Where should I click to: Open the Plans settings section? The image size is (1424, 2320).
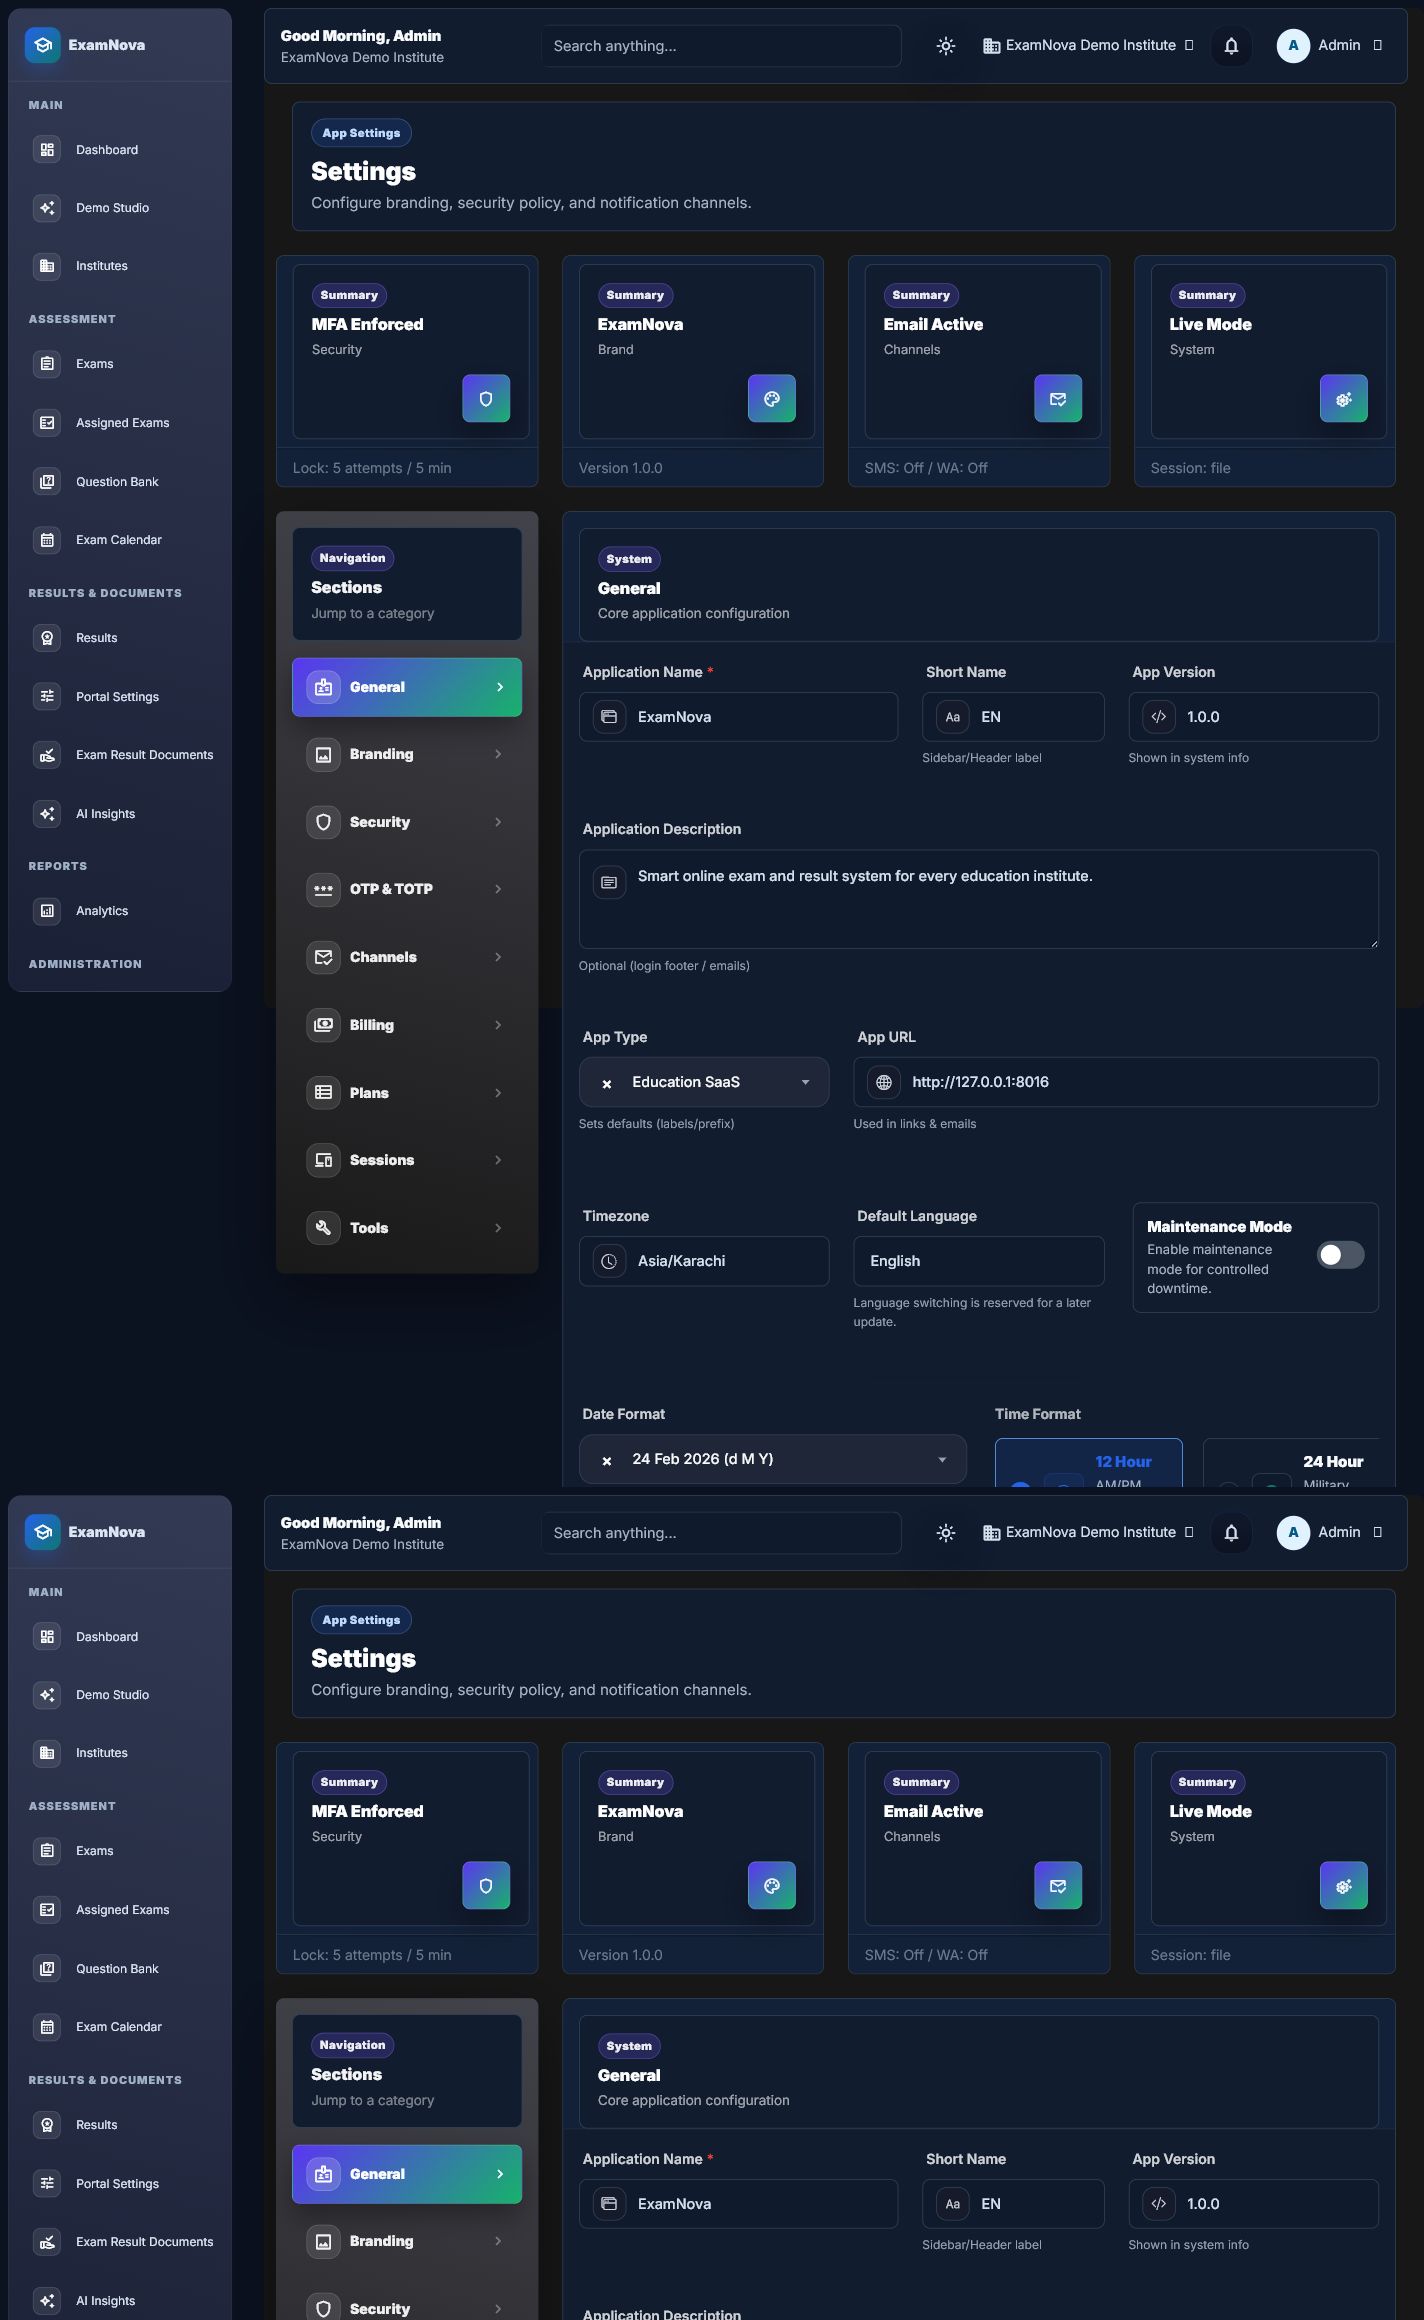click(407, 1093)
